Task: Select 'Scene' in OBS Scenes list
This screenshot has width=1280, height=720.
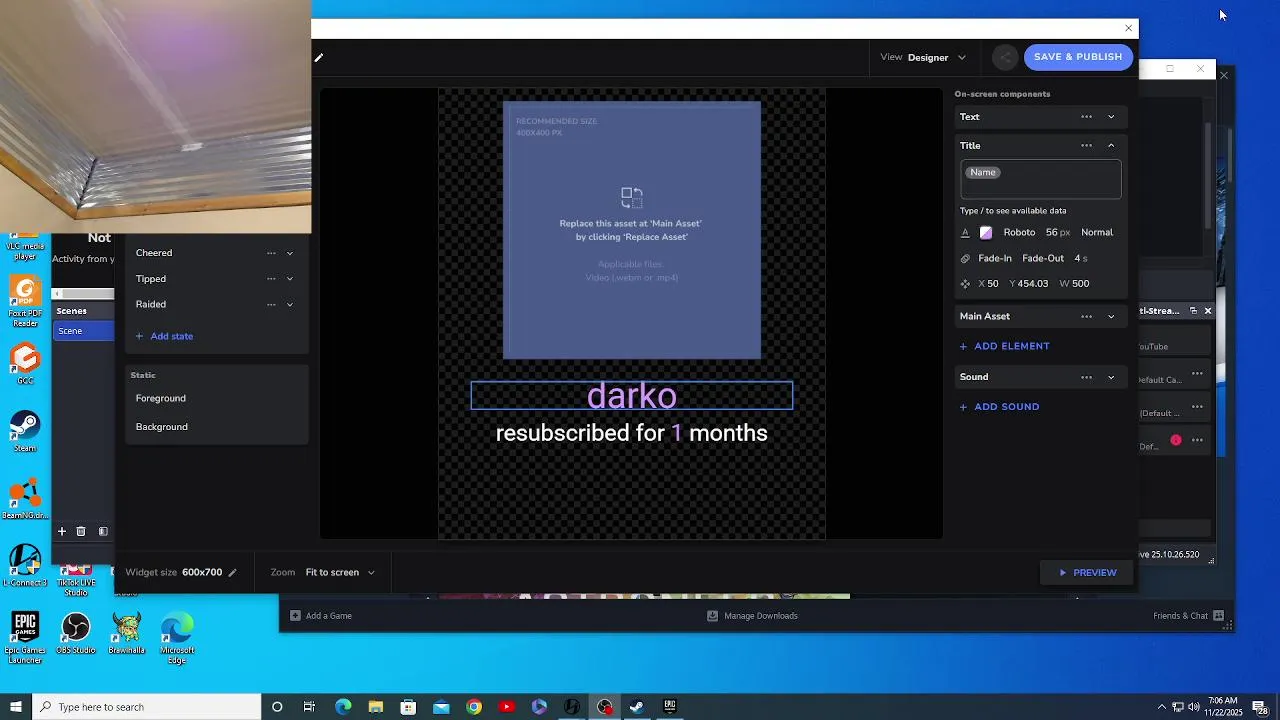Action: click(85, 331)
